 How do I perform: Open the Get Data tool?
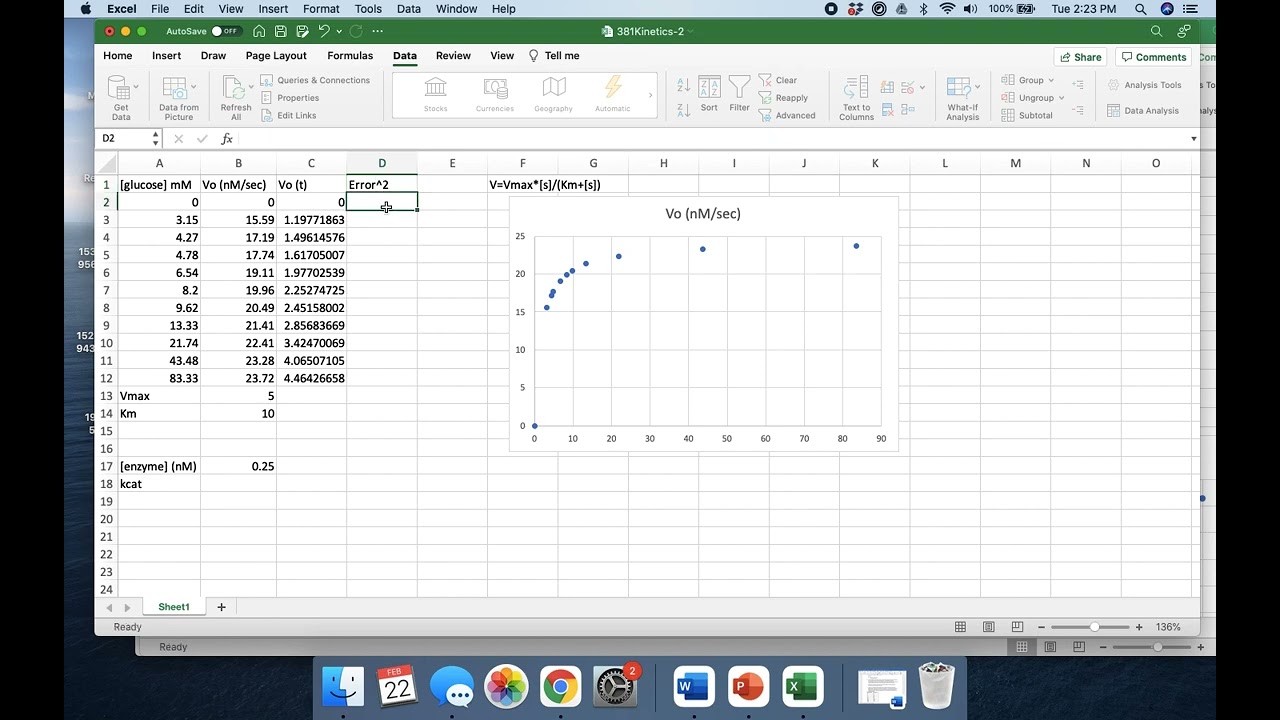click(x=121, y=97)
